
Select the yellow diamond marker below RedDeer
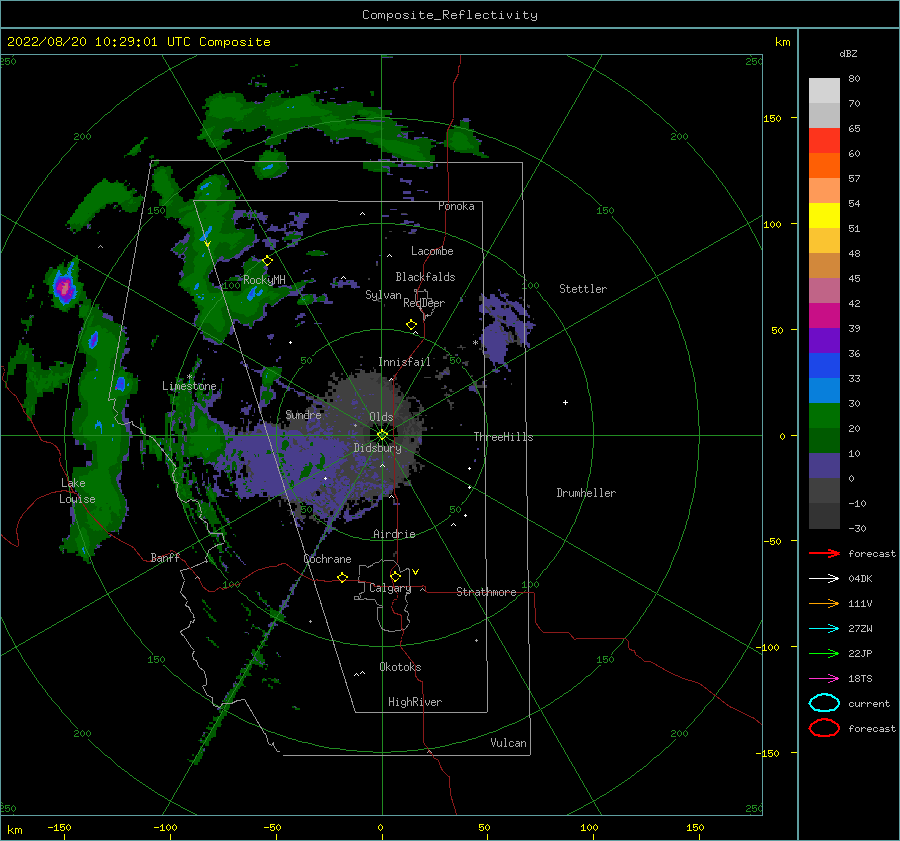click(412, 325)
